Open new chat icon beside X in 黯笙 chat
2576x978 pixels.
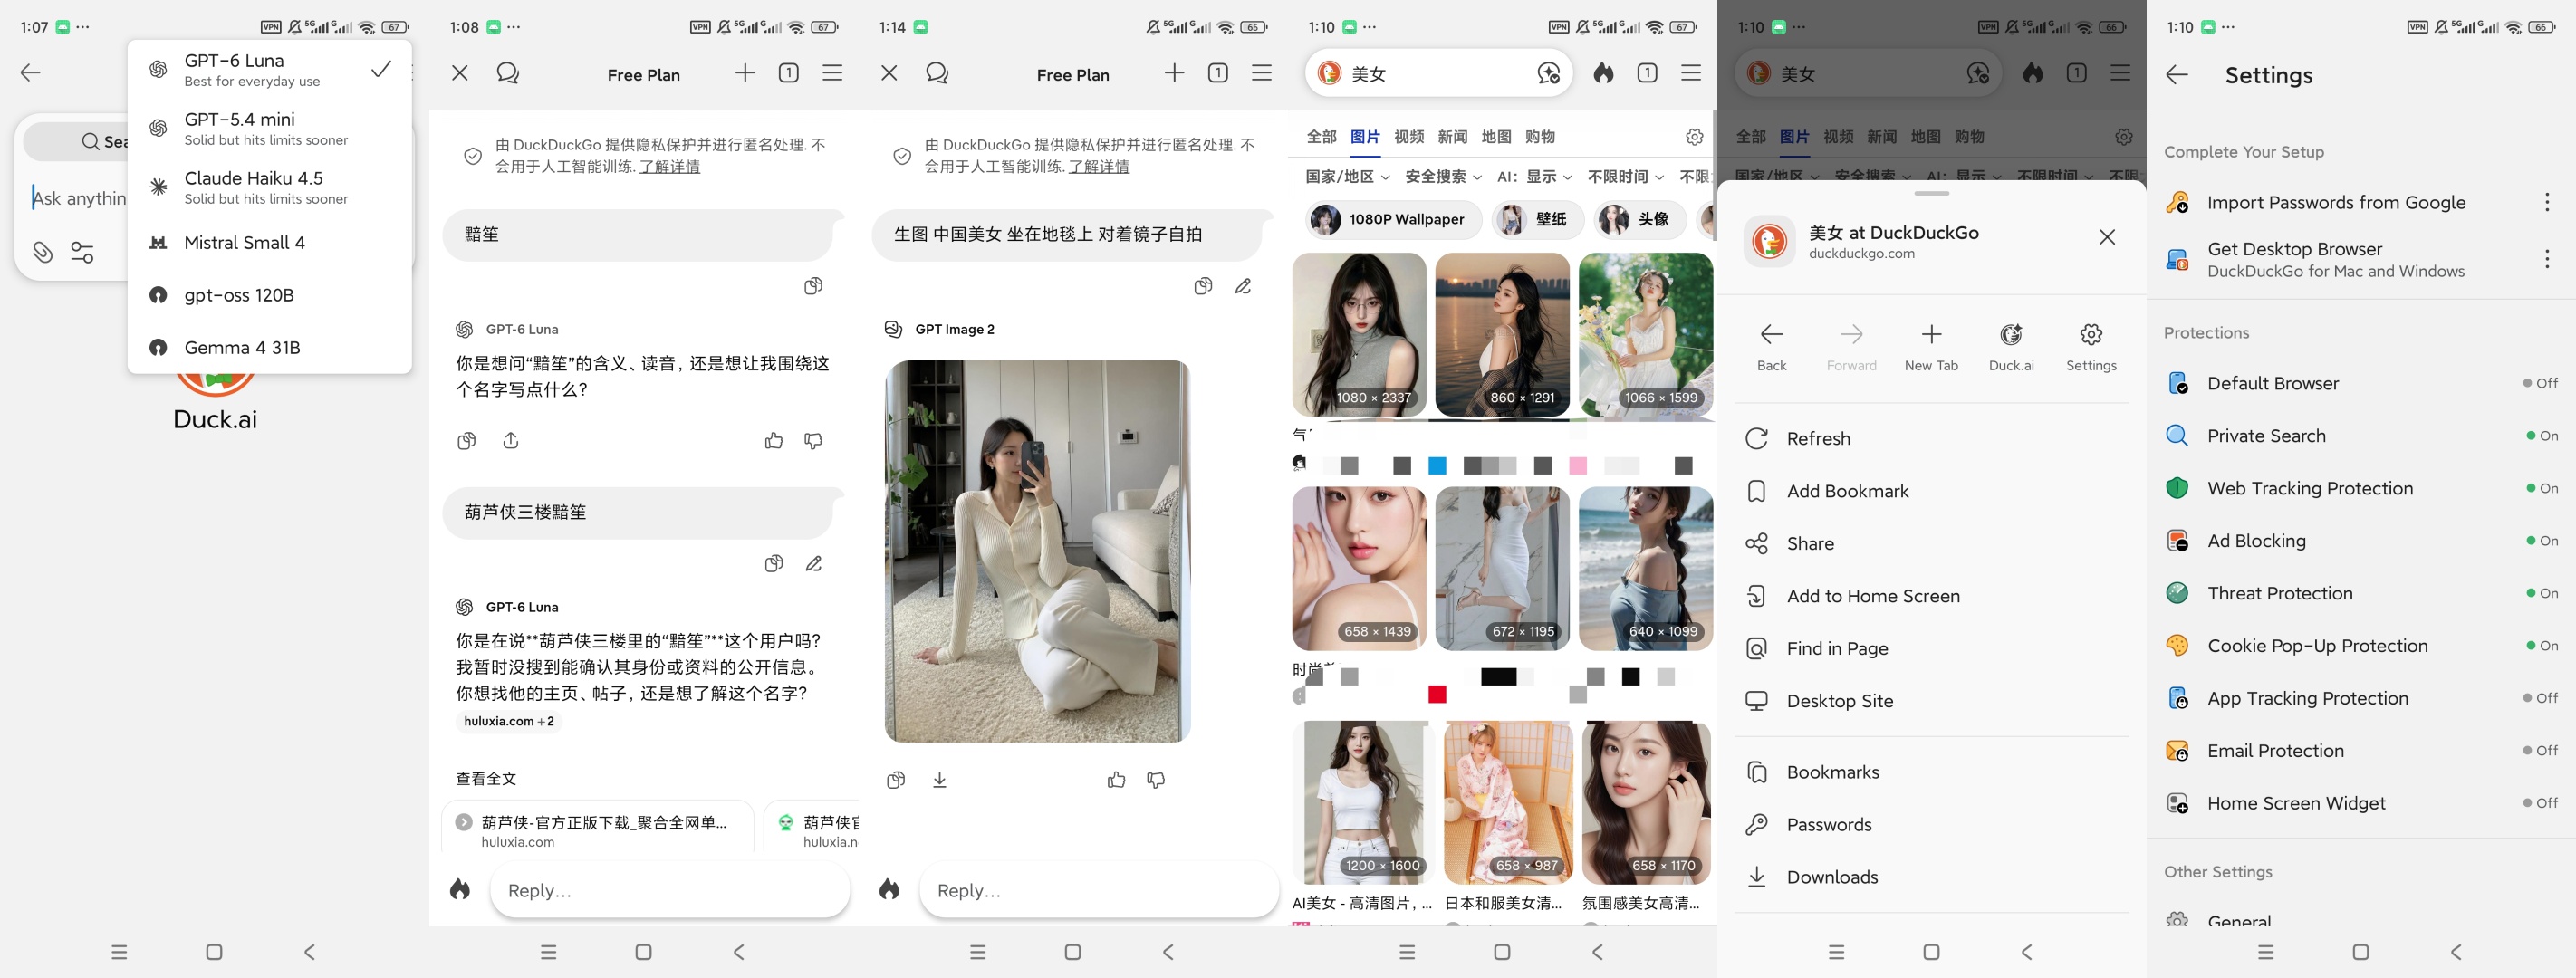pos(507,73)
